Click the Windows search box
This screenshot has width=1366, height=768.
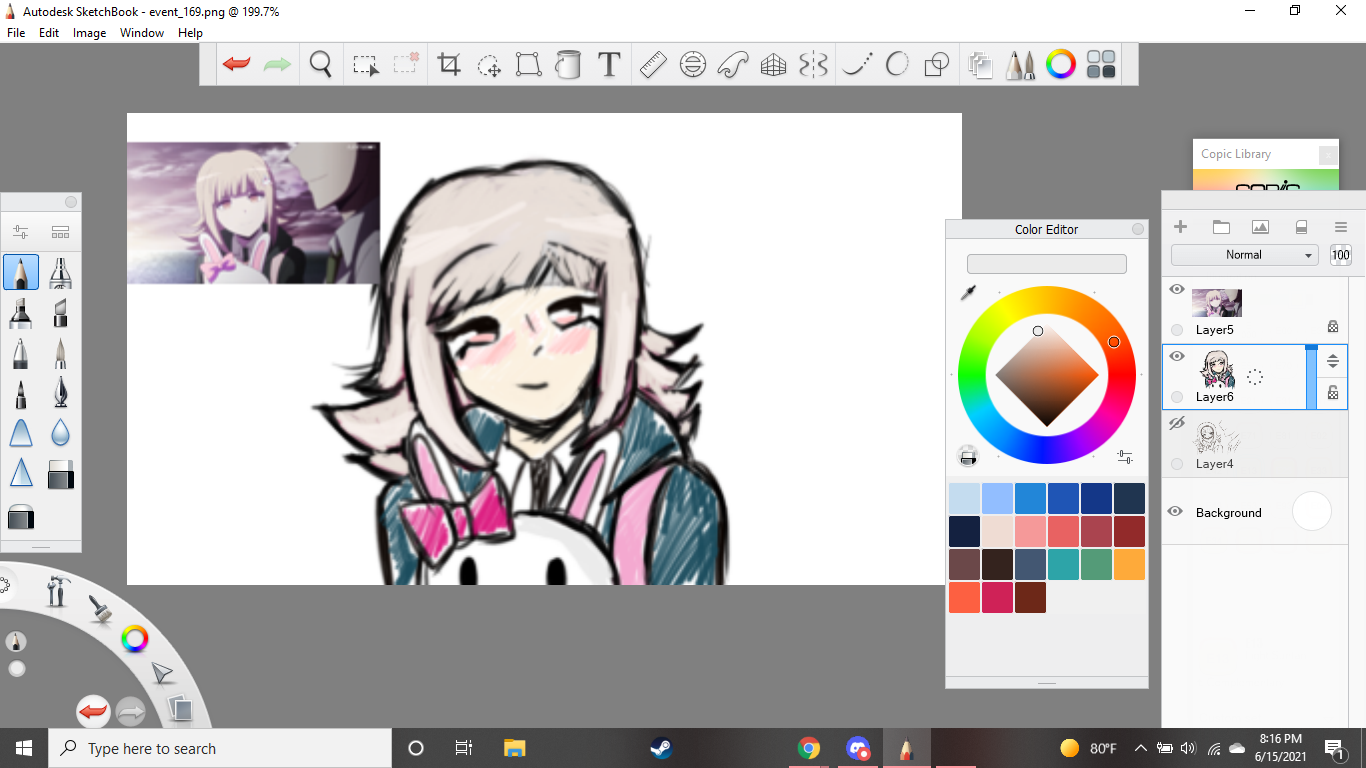pos(220,748)
